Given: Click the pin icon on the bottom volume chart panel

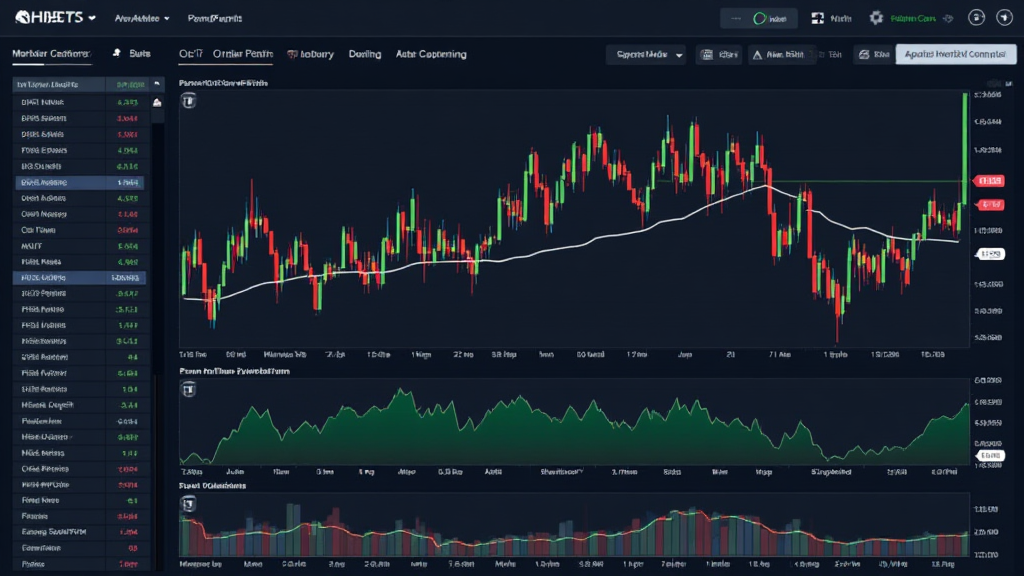Looking at the screenshot, I should 189,504.
